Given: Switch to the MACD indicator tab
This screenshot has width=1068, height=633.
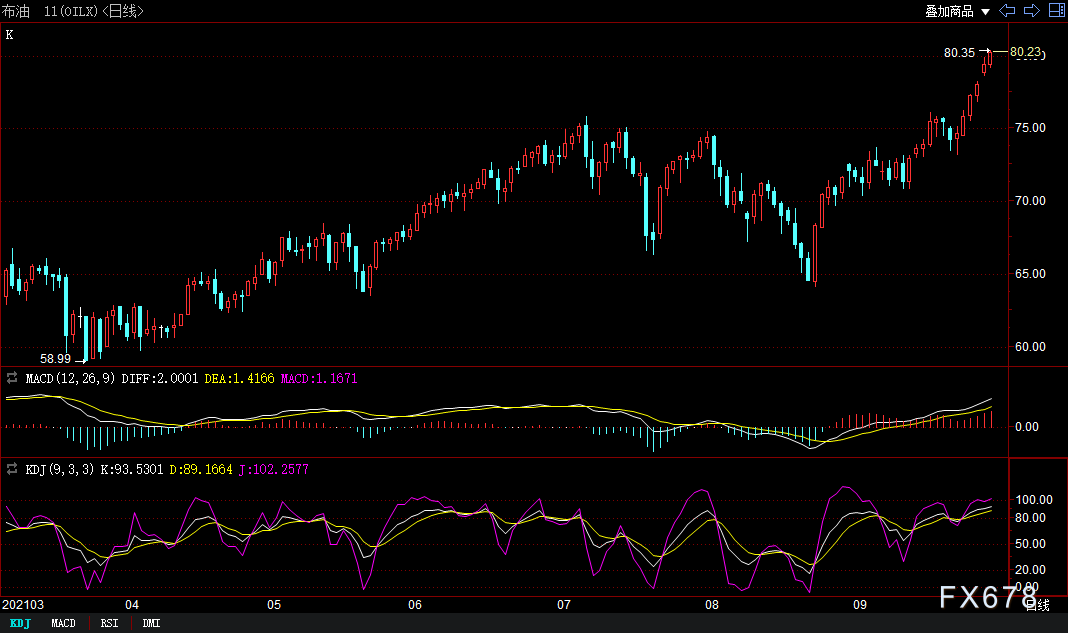Looking at the screenshot, I should click(63, 623).
